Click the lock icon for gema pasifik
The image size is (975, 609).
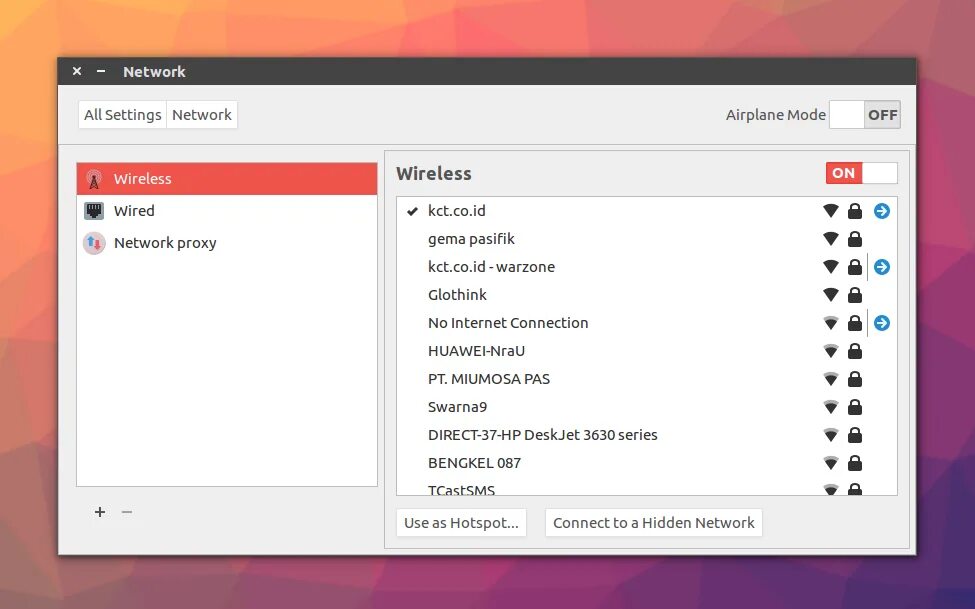click(855, 239)
